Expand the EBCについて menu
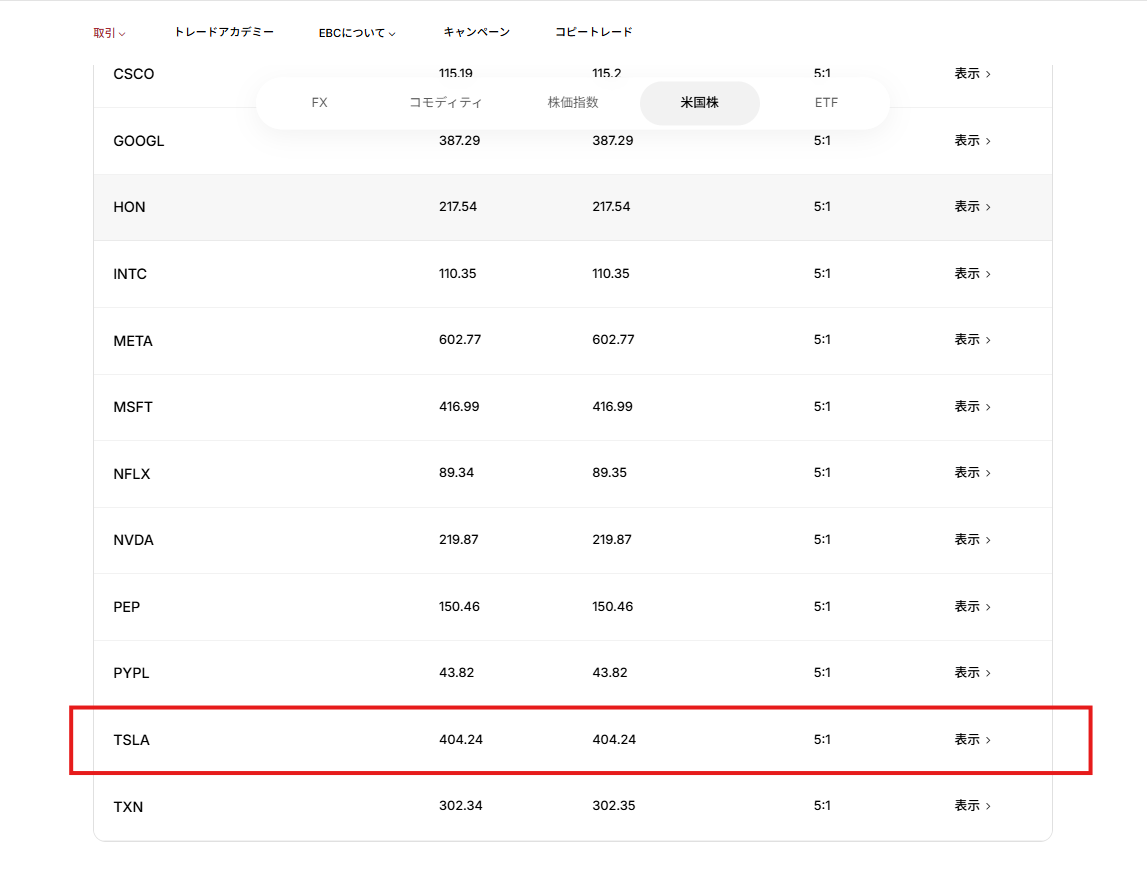 (x=357, y=33)
